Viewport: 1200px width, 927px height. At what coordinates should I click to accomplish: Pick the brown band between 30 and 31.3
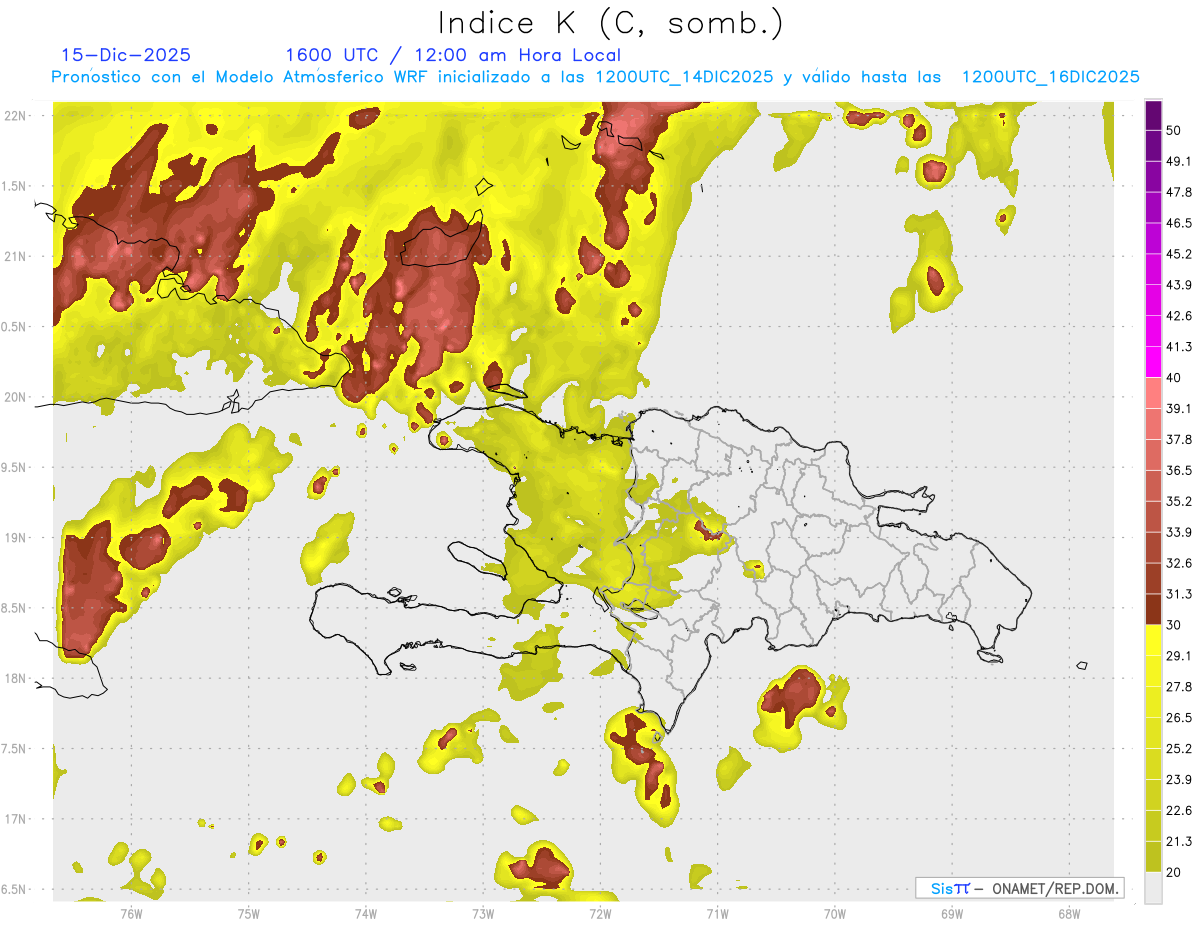1153,609
